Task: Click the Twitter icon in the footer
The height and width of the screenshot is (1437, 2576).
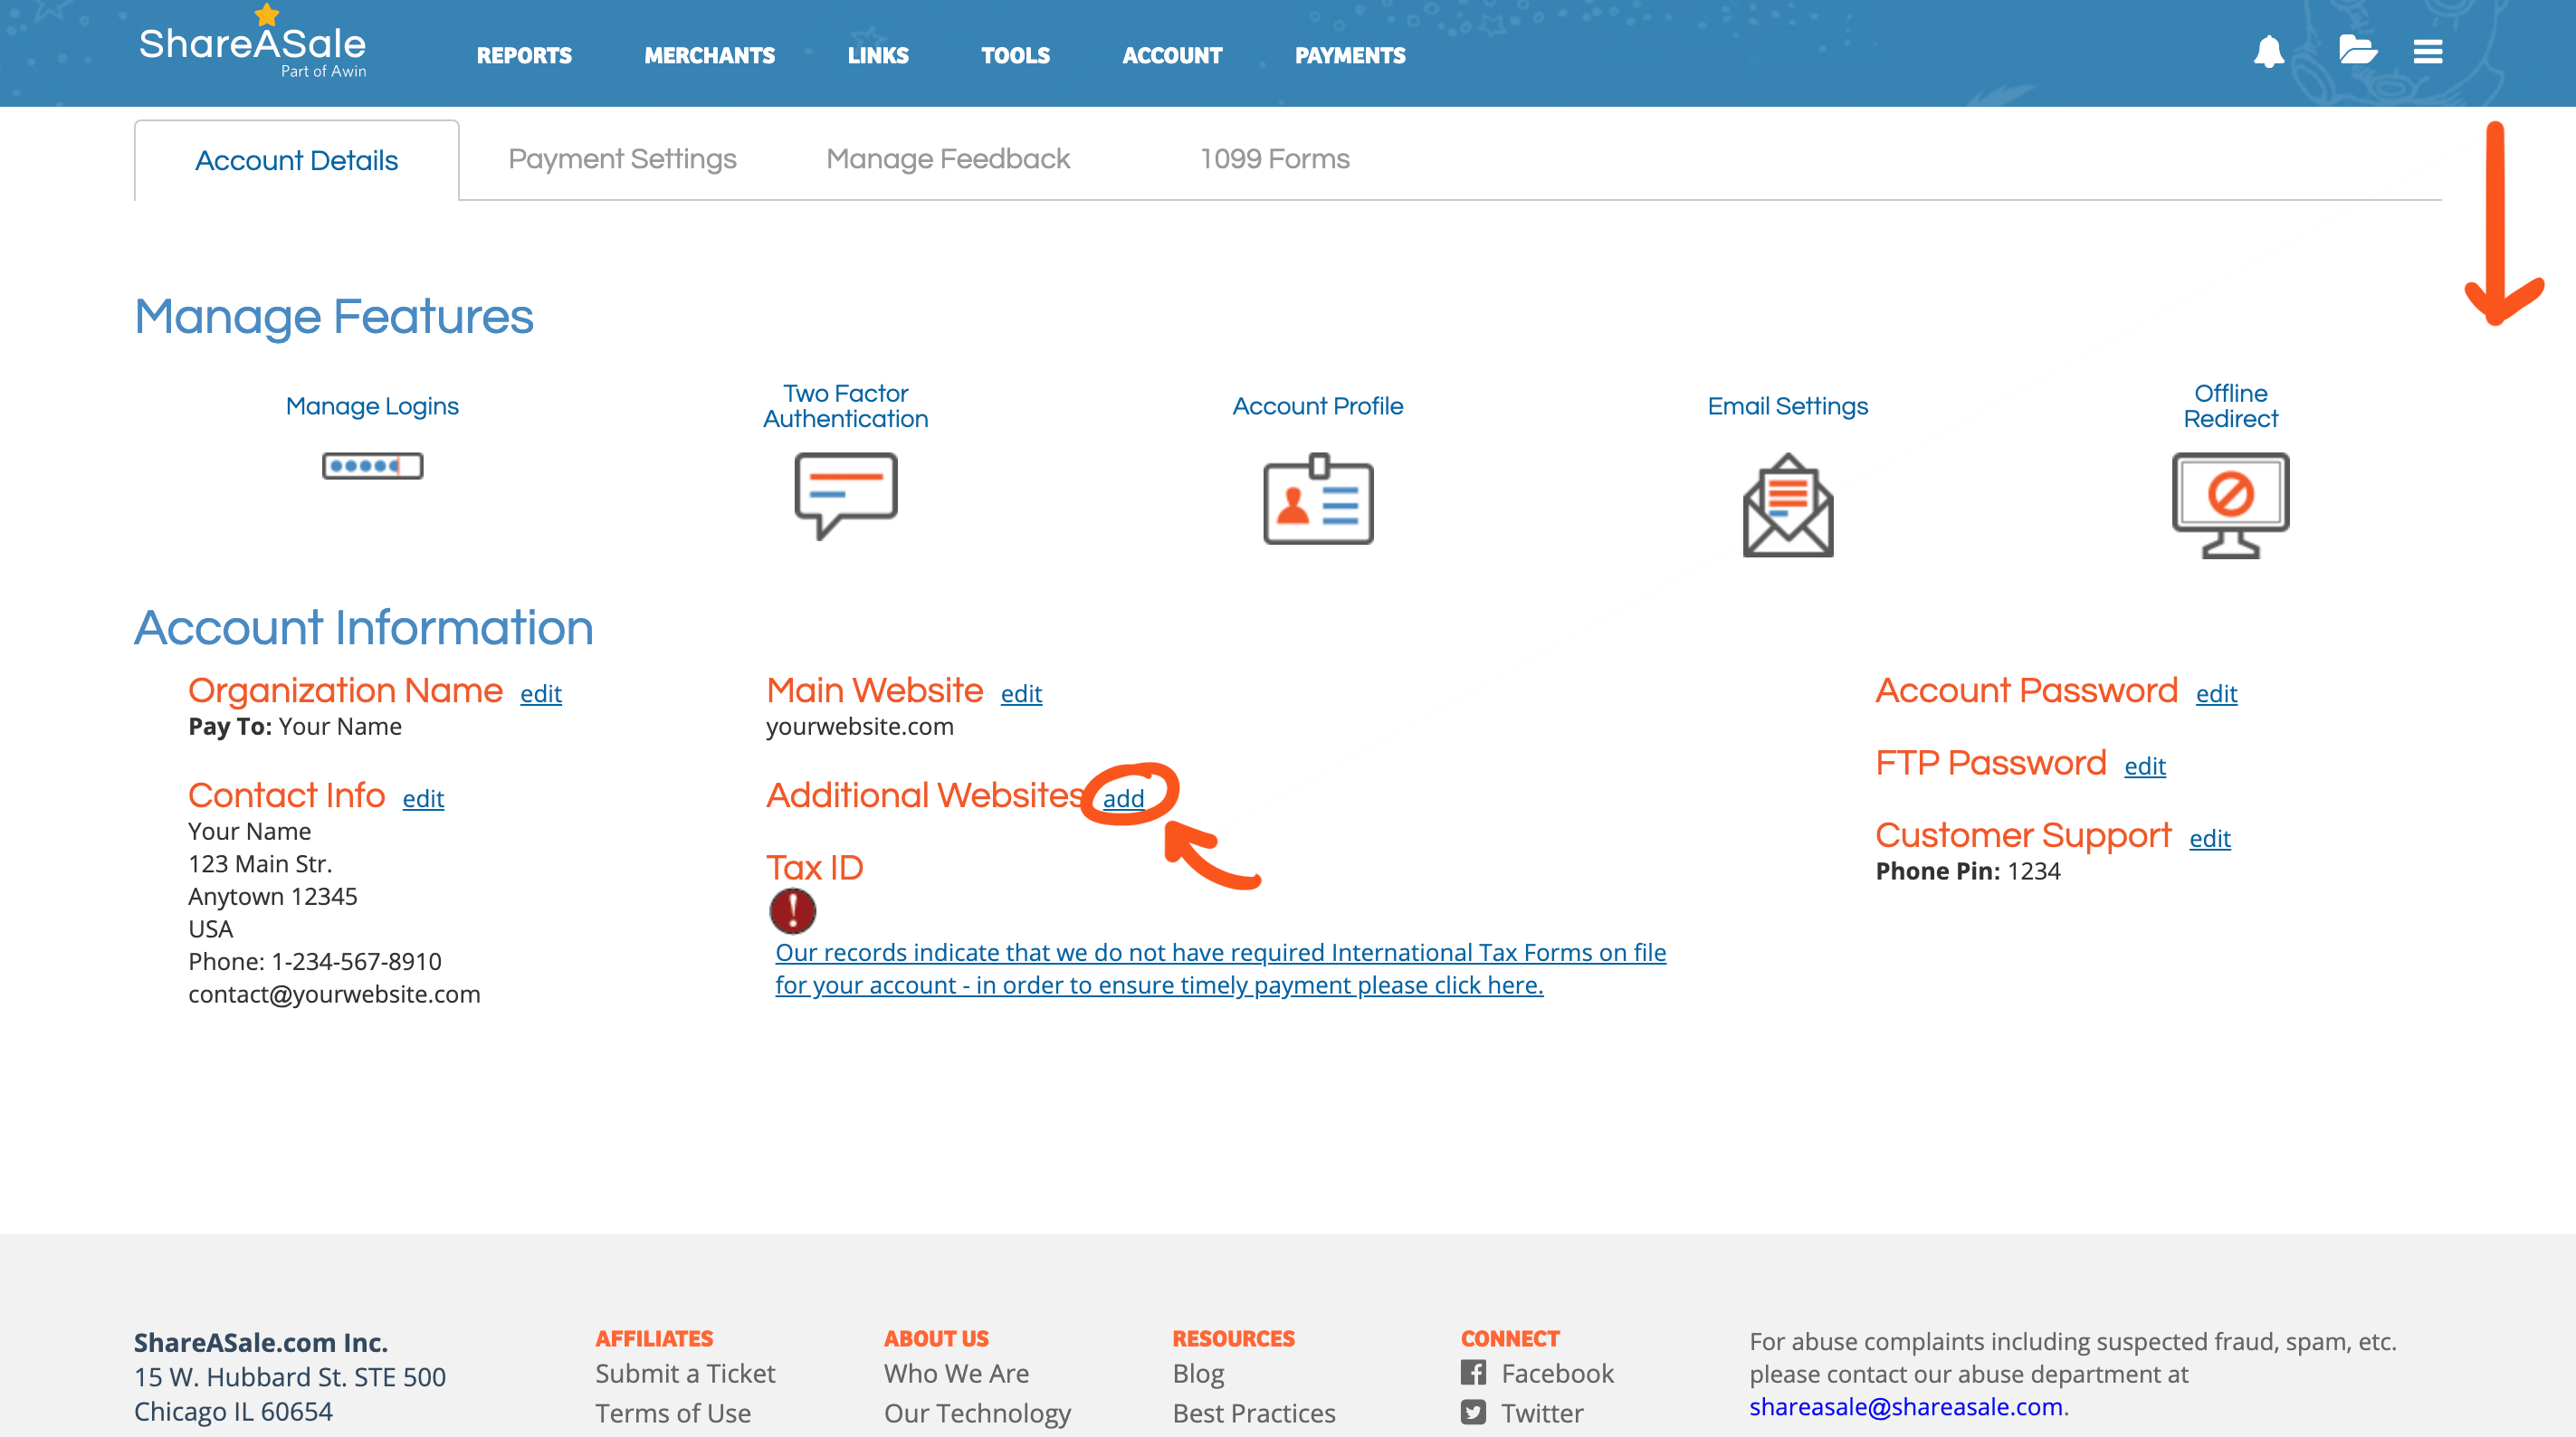Action: click(1473, 1412)
